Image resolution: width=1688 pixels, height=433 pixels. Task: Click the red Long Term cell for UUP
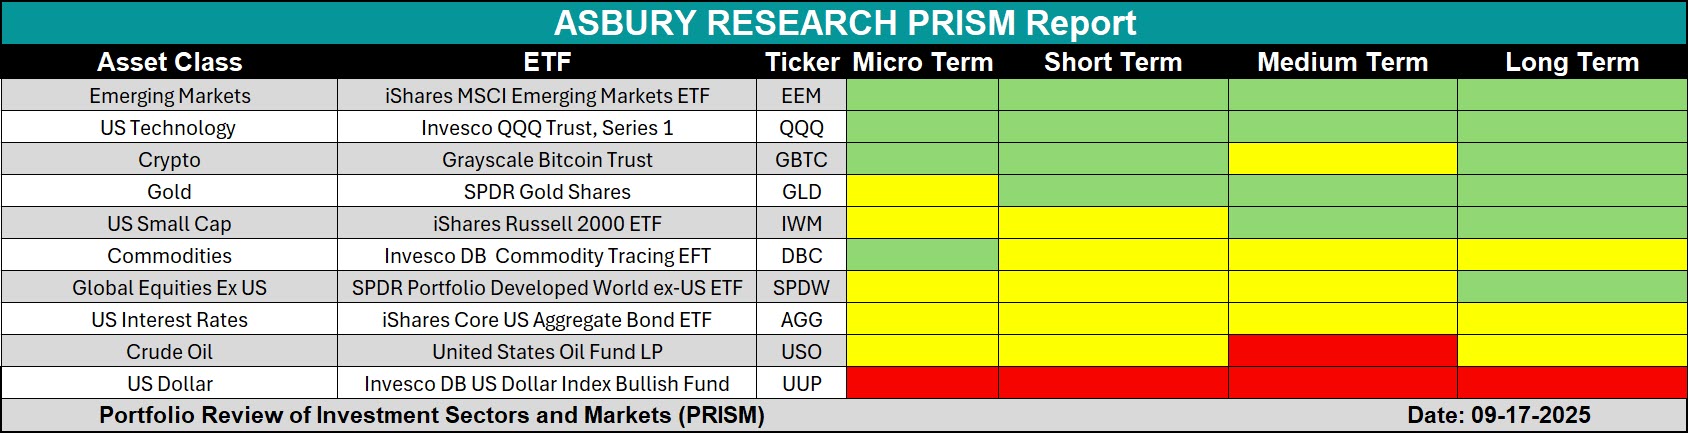click(1572, 384)
